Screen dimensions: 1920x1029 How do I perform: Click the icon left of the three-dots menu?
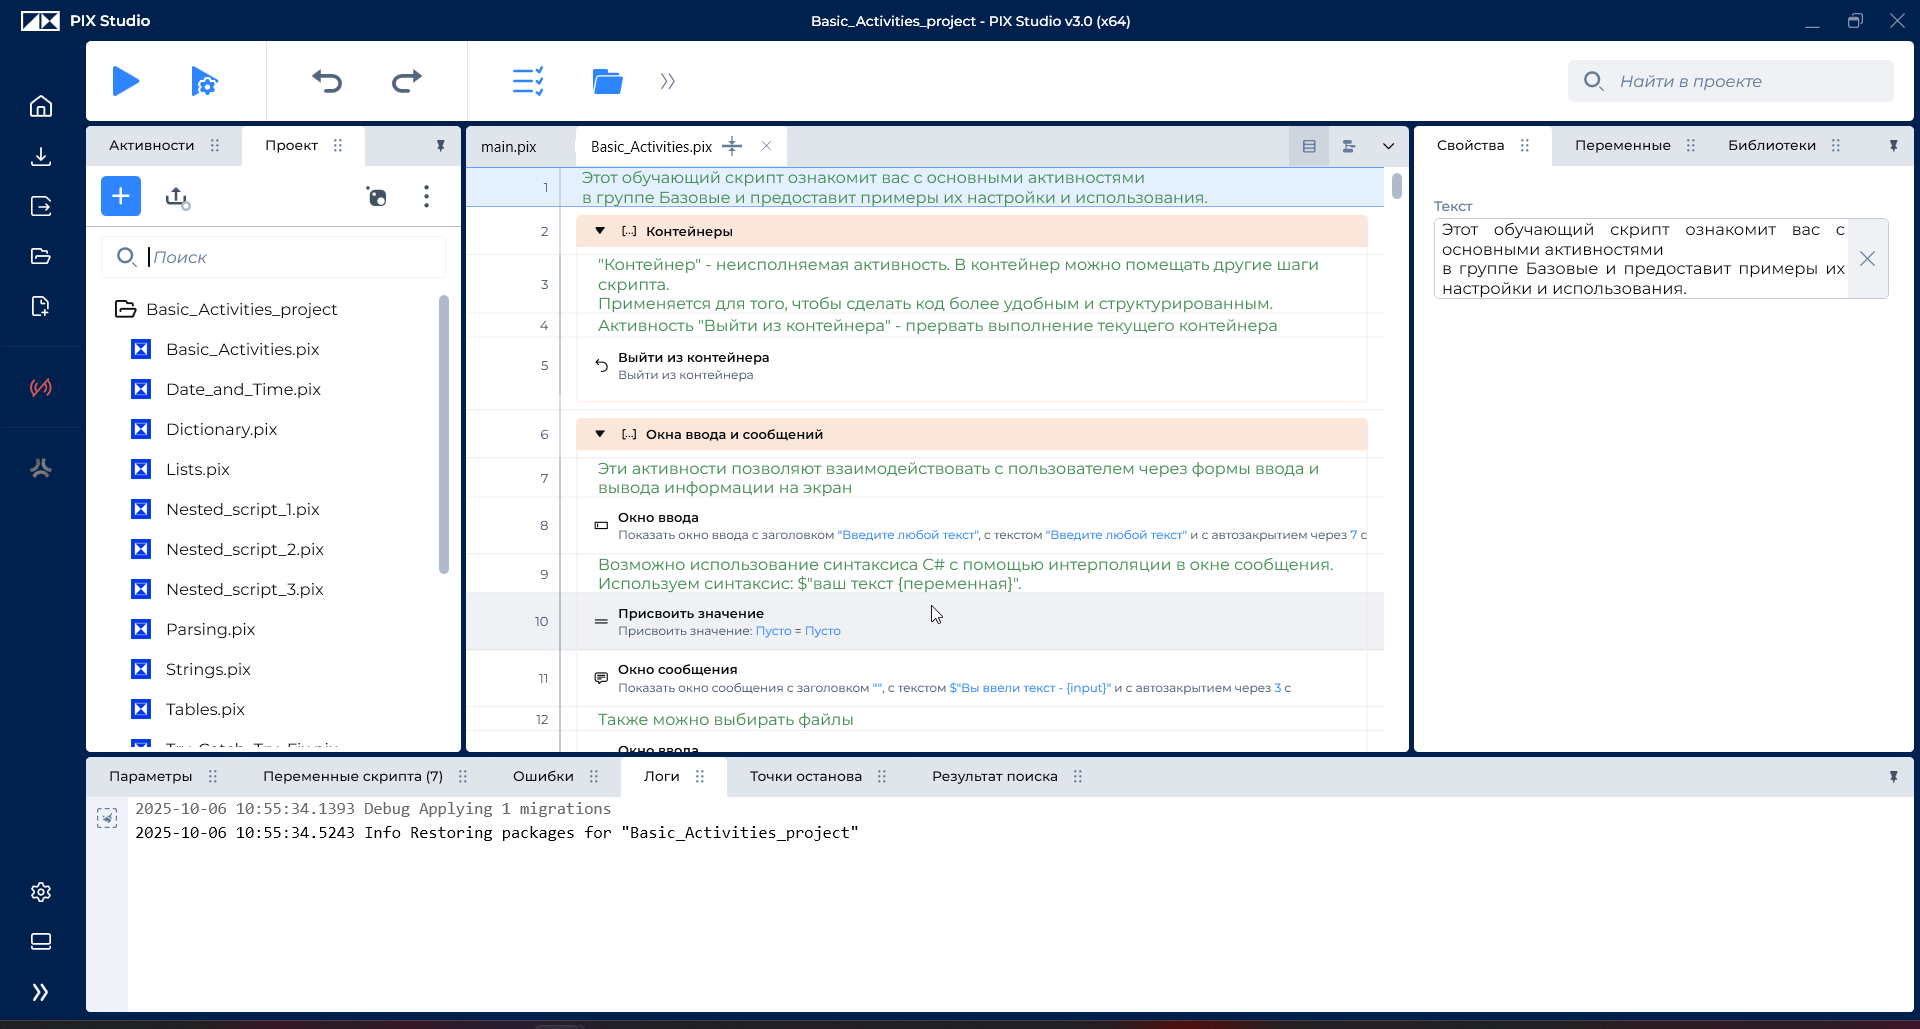click(376, 197)
